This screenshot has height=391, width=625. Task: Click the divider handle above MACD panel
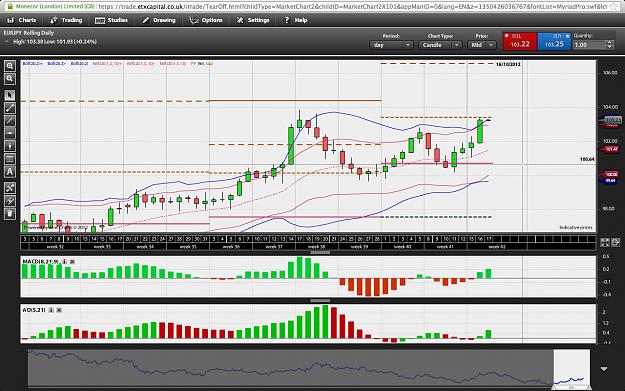[320, 253]
